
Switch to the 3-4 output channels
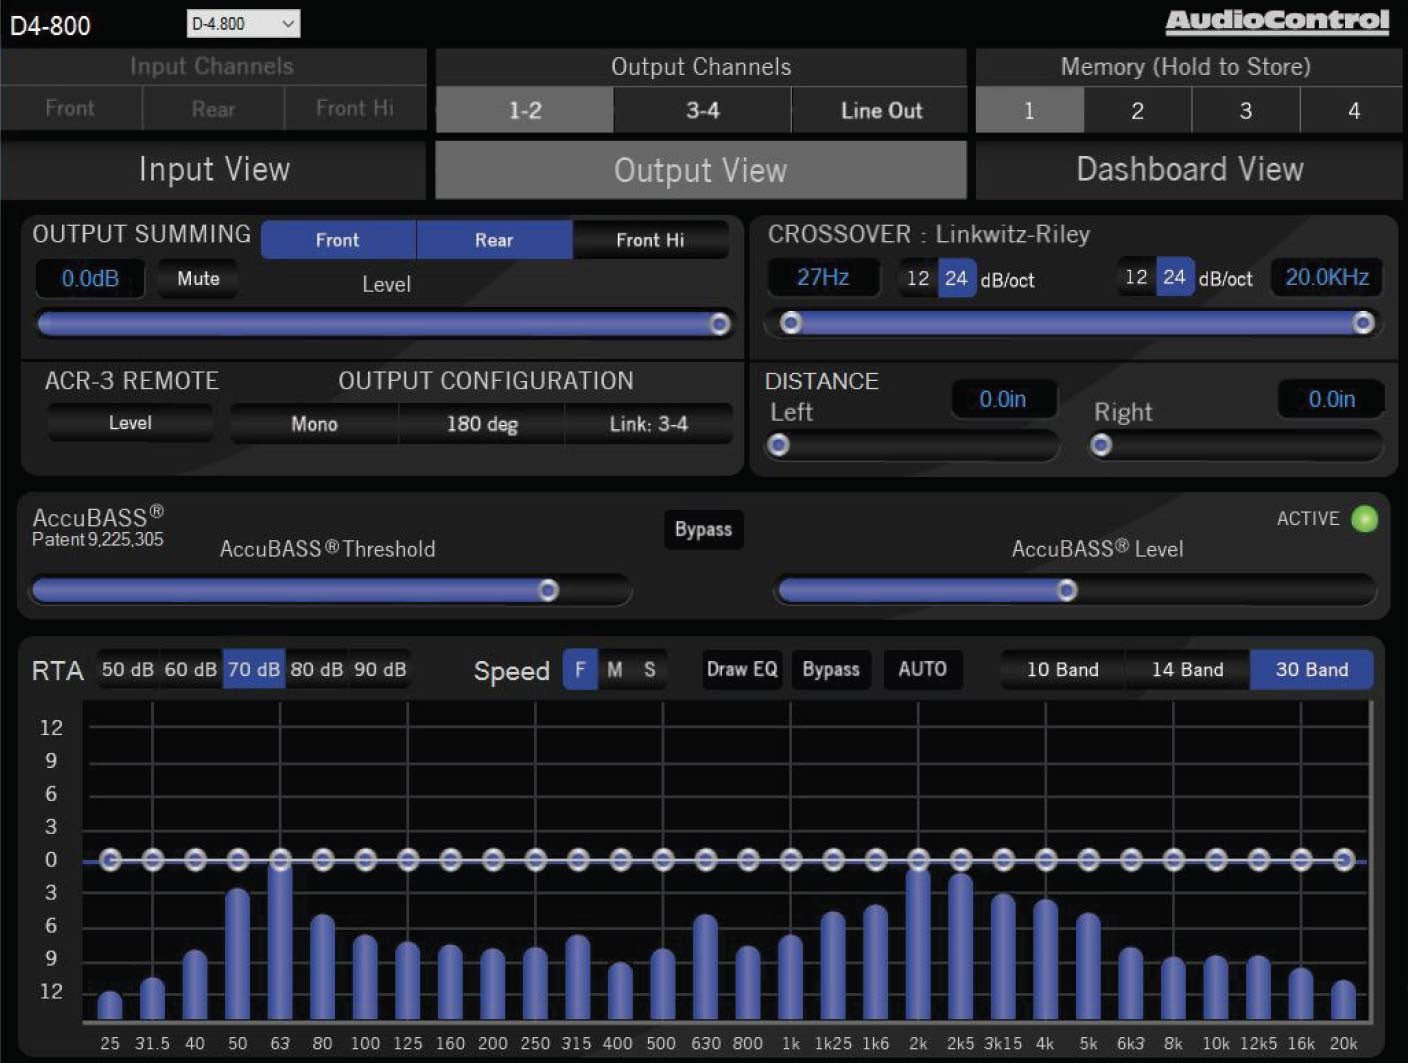tap(701, 110)
